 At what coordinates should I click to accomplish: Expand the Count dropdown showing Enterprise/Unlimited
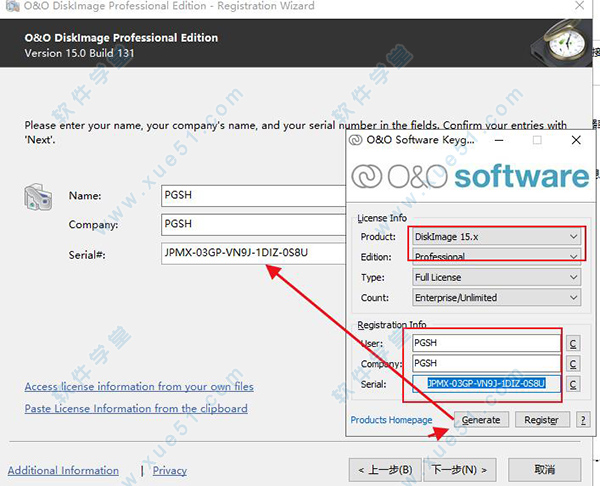[496, 297]
